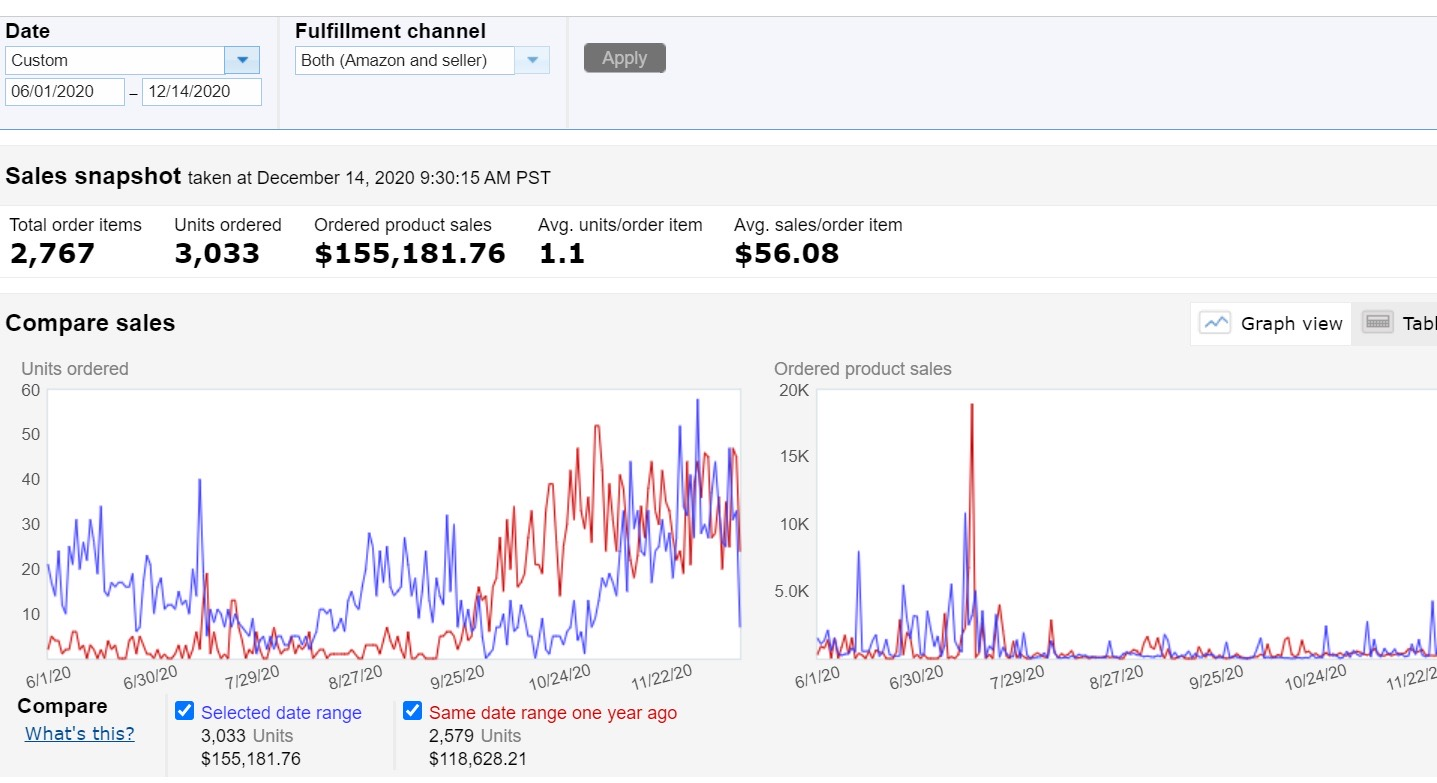Click the Graph view line-chart icon
Image resolution: width=1437 pixels, height=783 pixels.
(1215, 323)
